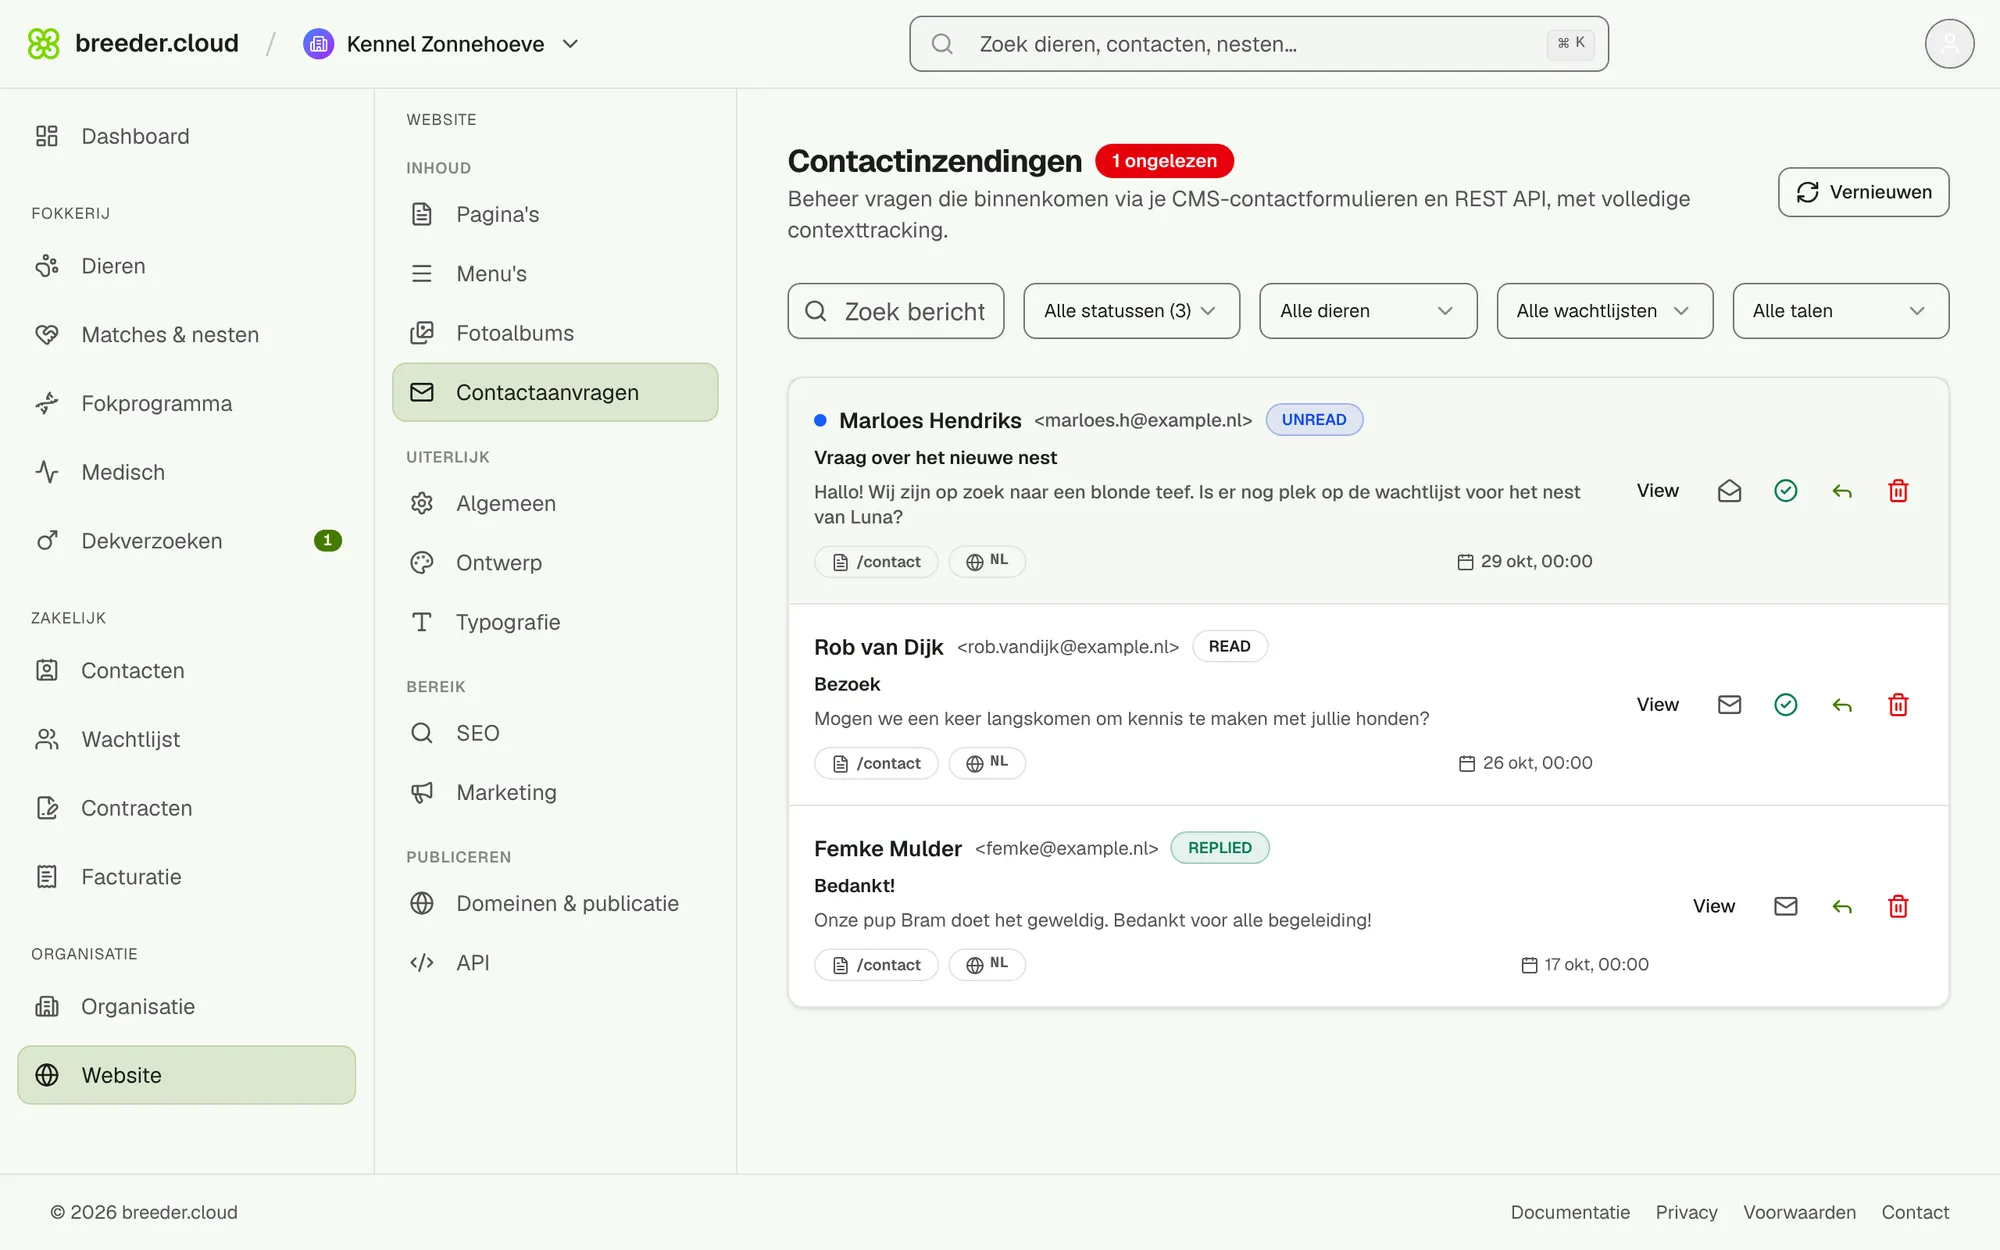
Task: Mark Rob van Dijk message as handled
Action: tap(1785, 705)
